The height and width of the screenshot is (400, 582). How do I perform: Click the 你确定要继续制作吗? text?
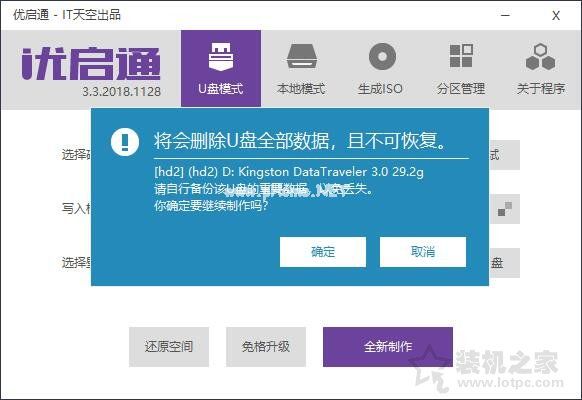pyautogui.click(x=211, y=206)
